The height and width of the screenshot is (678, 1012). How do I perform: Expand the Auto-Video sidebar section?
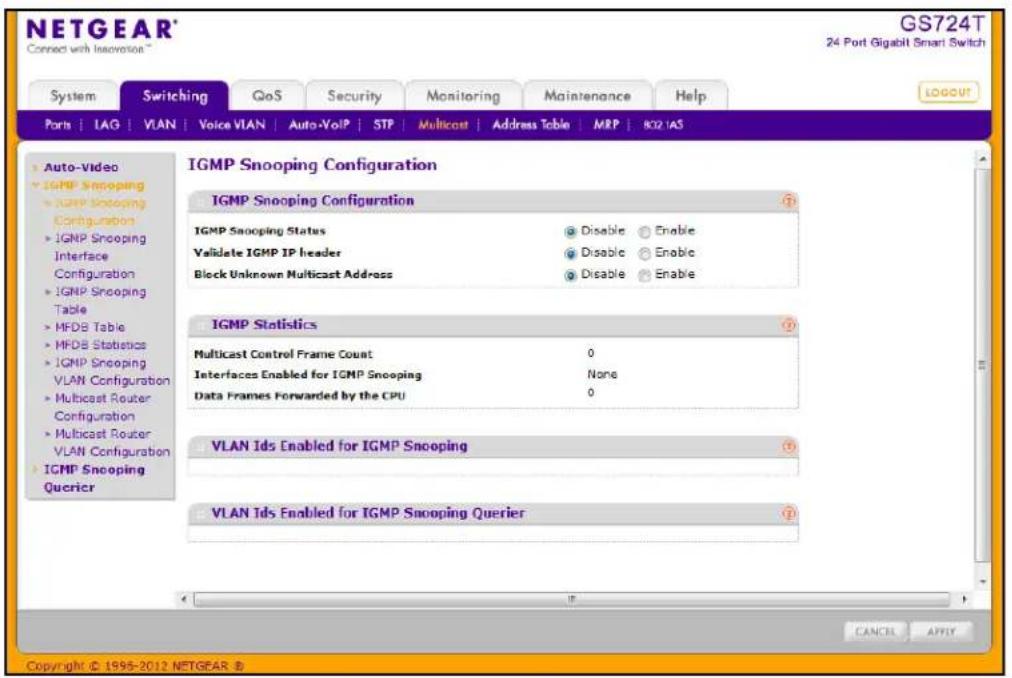[x=81, y=167]
